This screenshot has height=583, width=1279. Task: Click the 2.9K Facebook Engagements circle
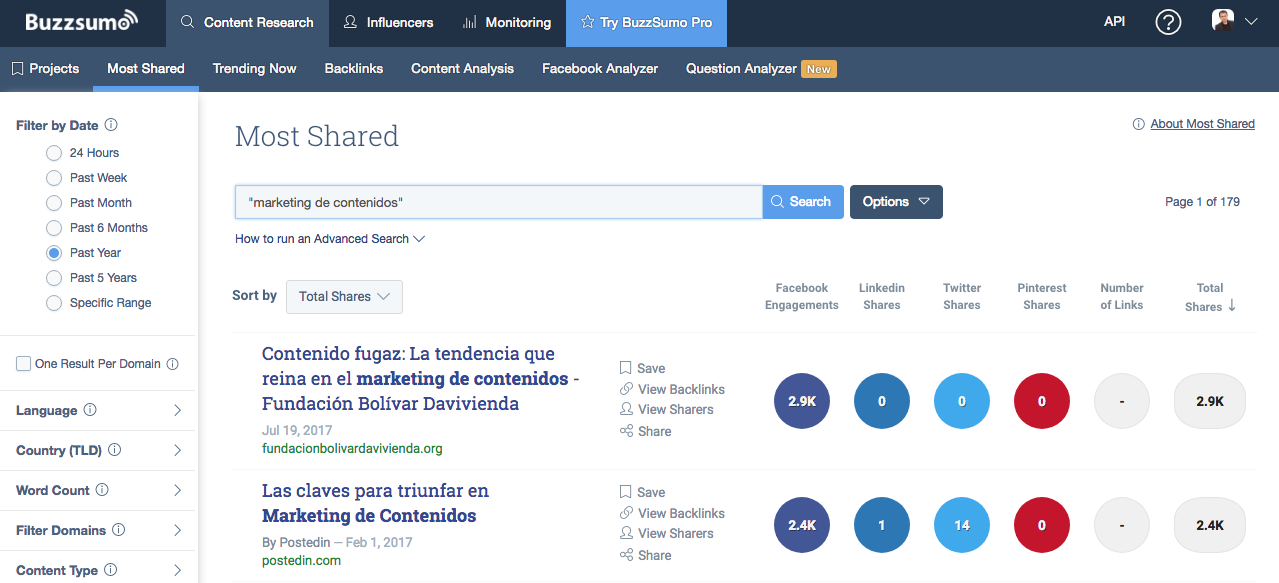click(x=802, y=401)
